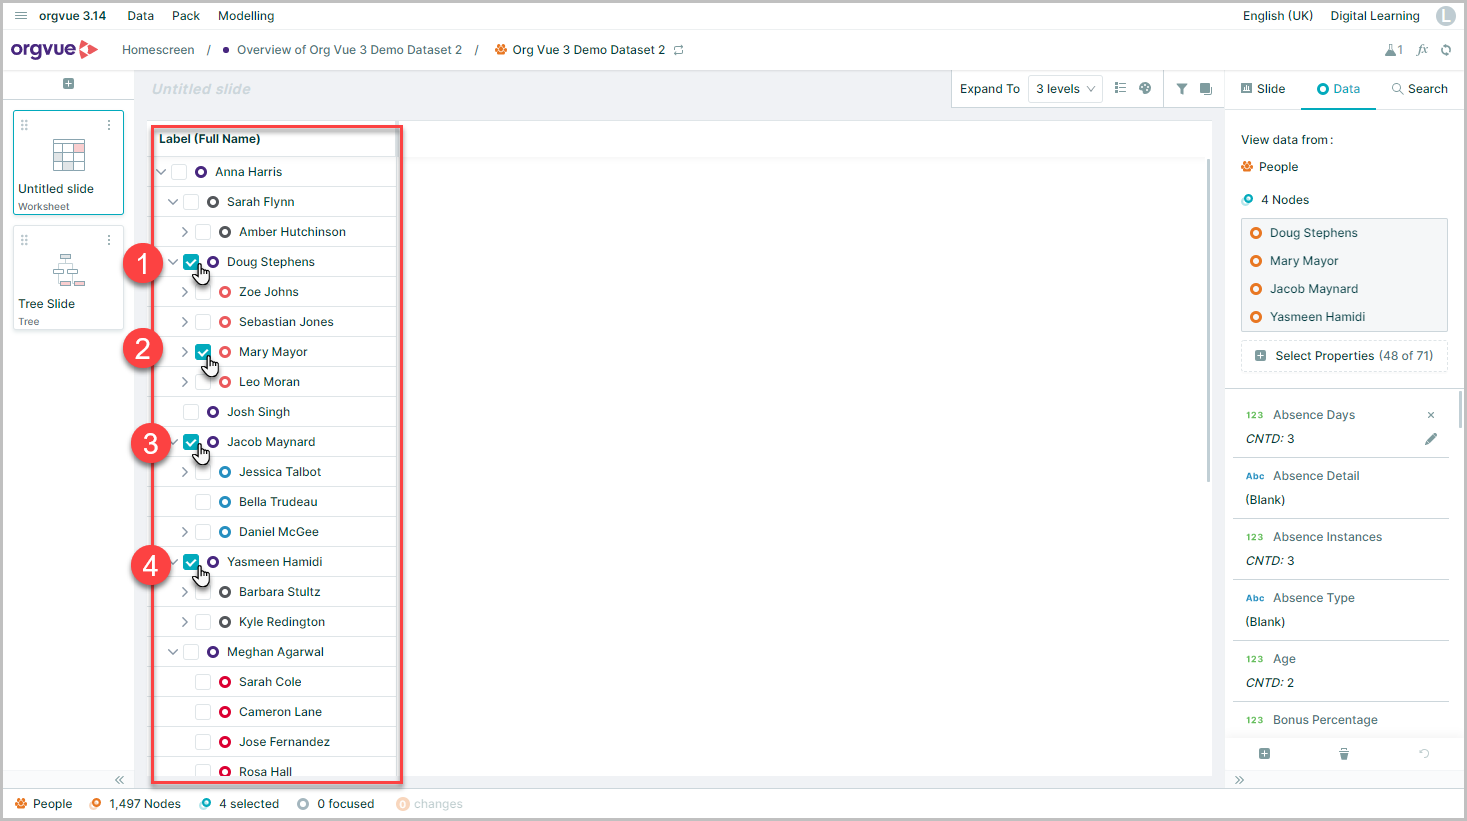Switch to the Search tab

1419,89
